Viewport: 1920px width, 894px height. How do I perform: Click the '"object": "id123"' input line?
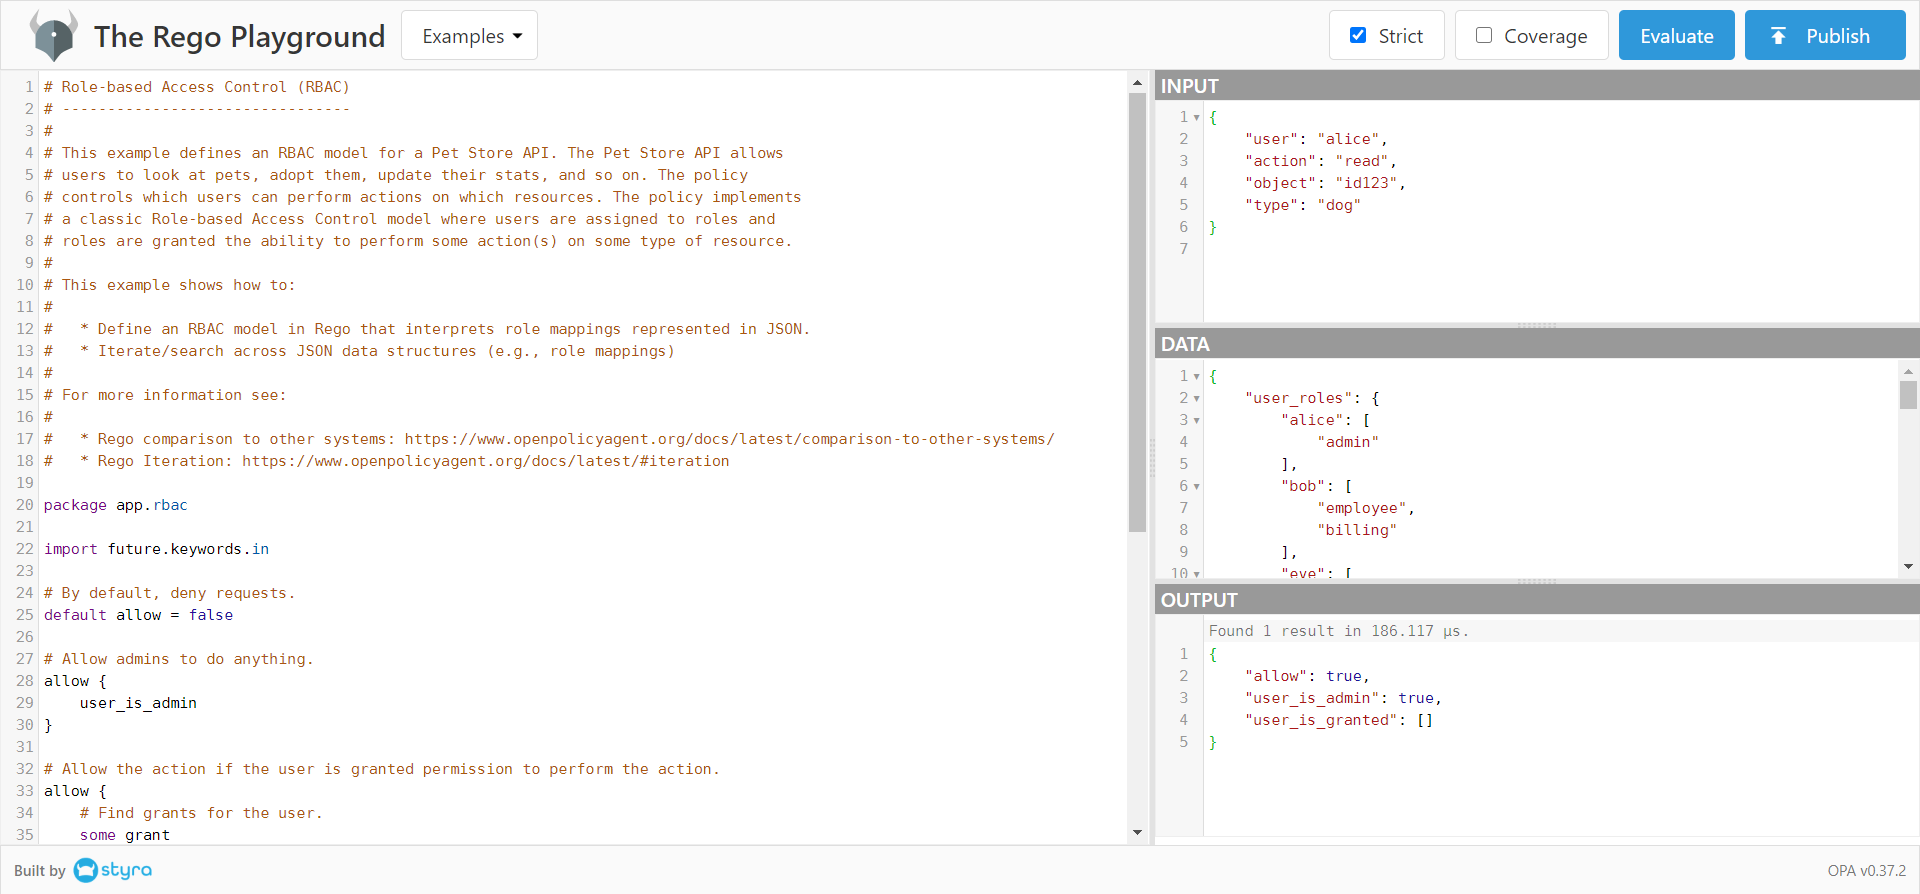coord(1325,183)
